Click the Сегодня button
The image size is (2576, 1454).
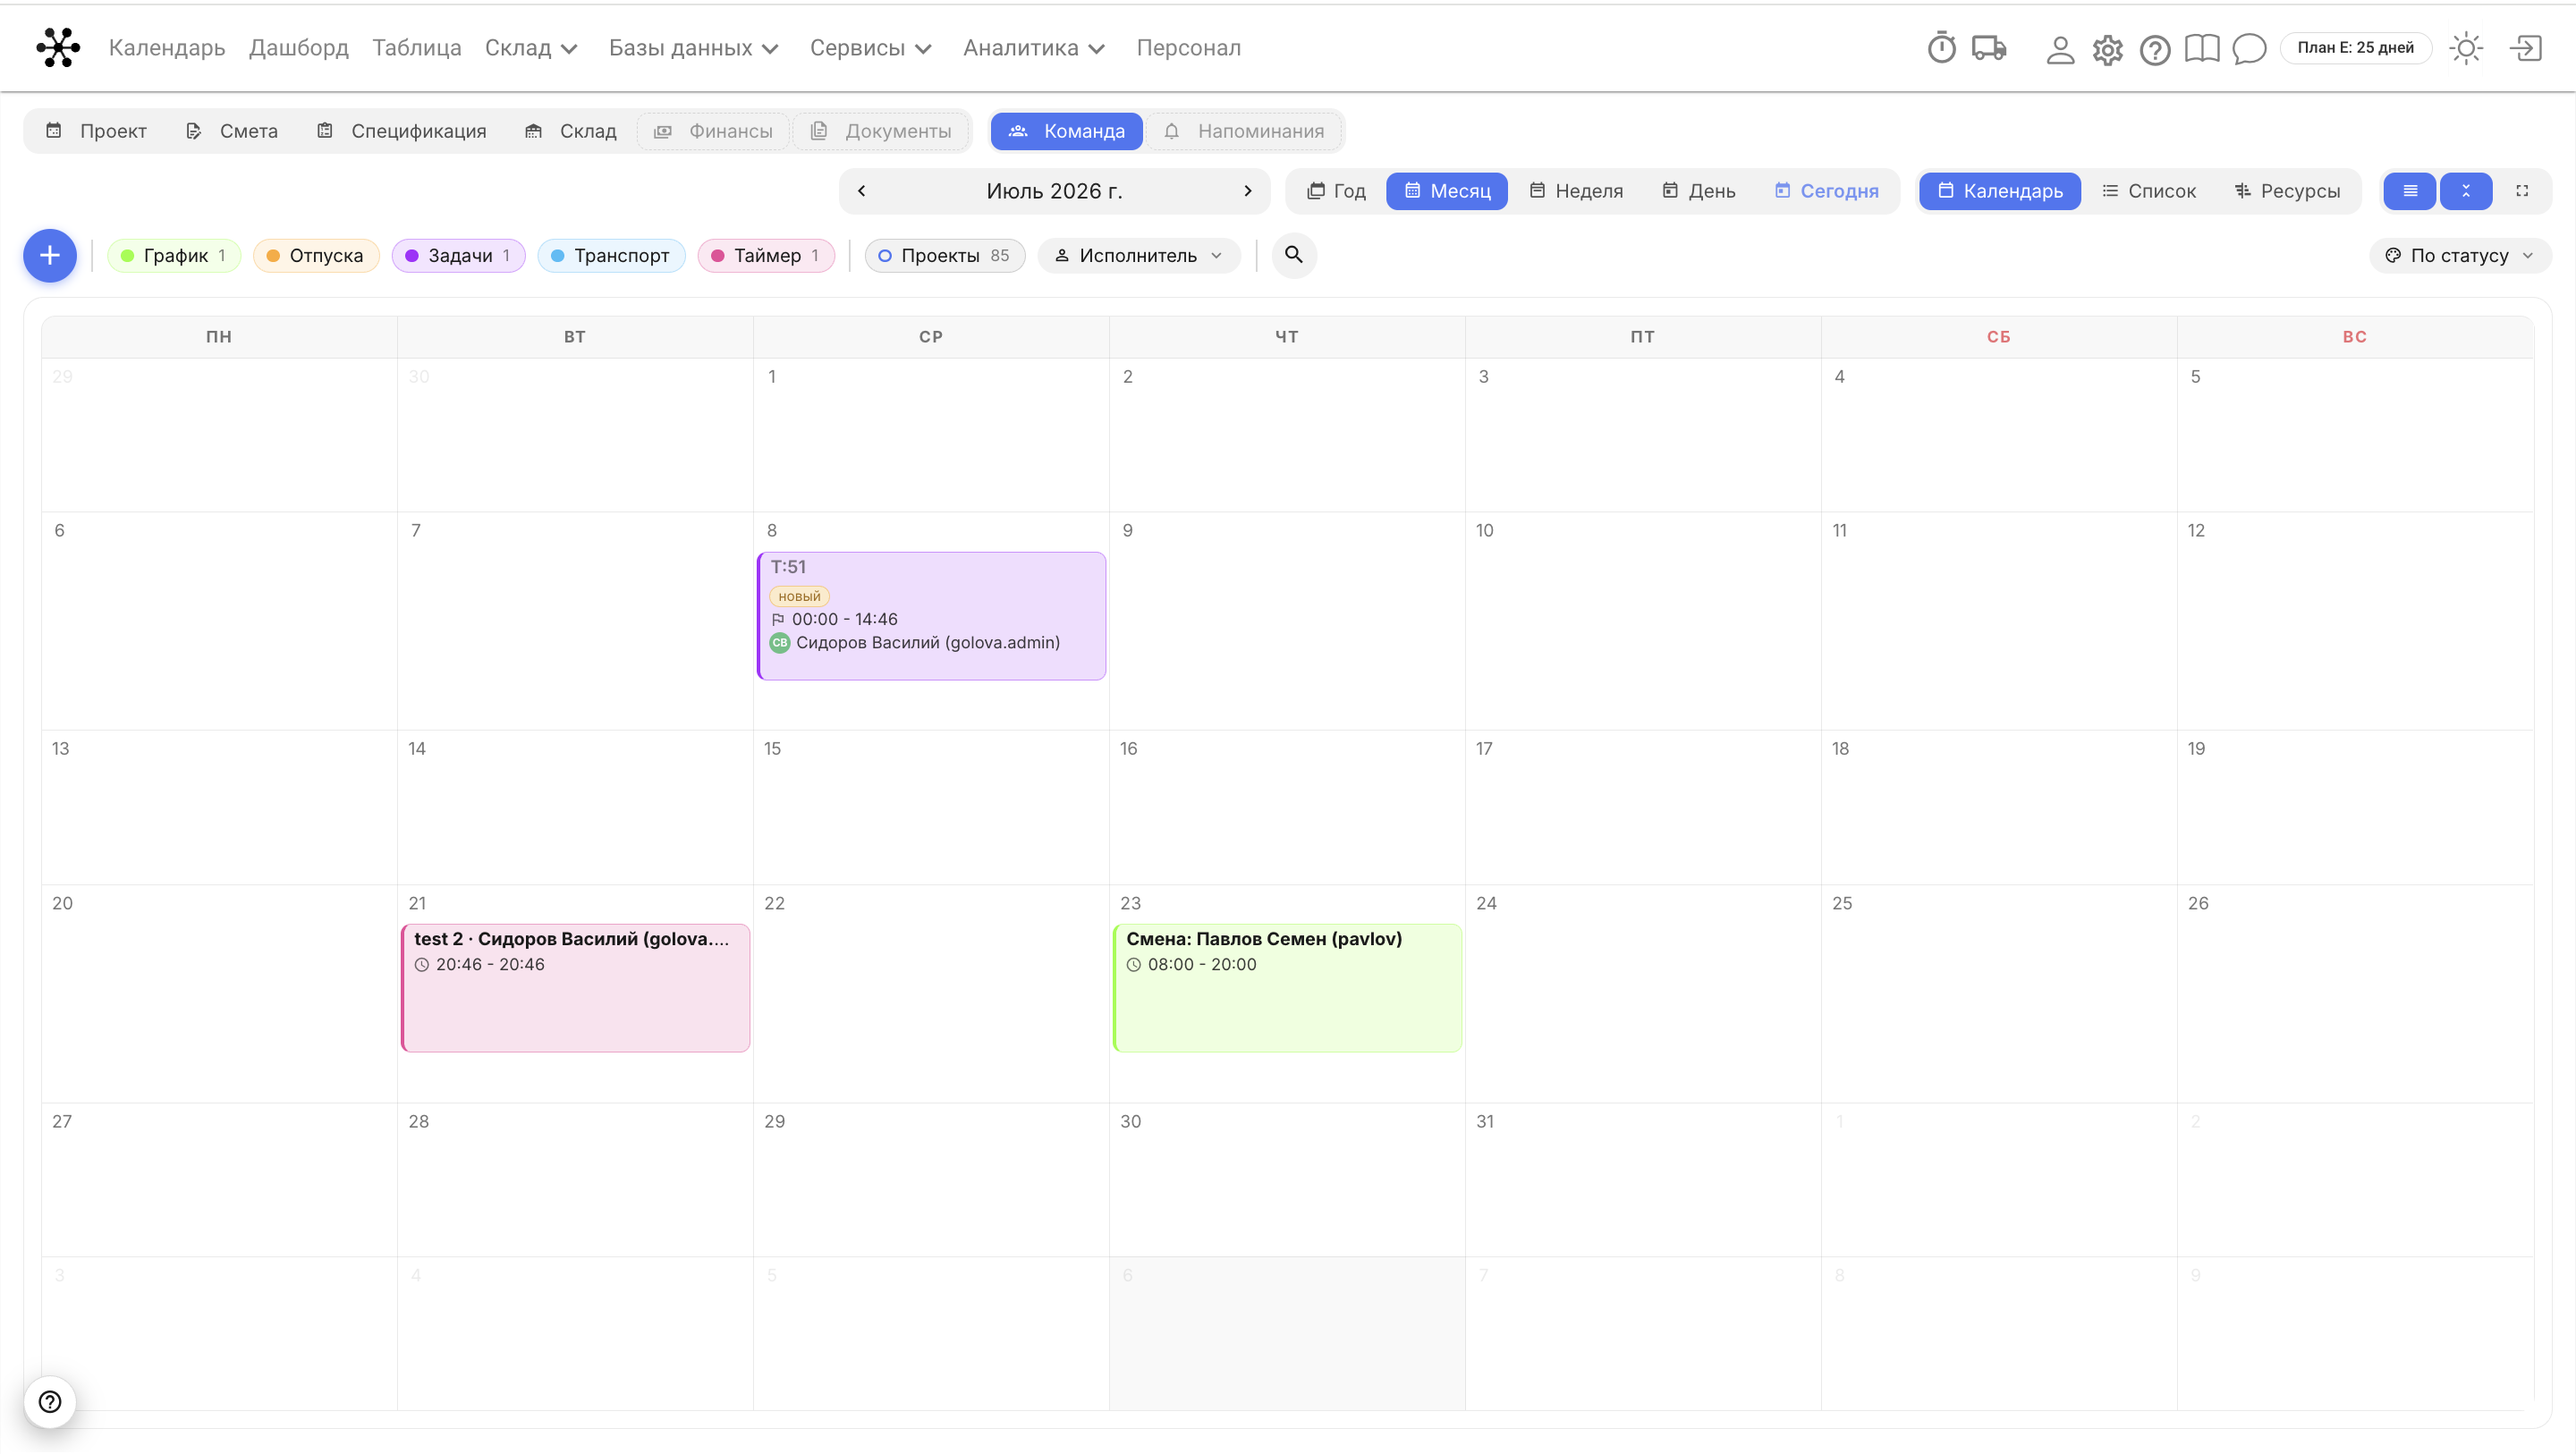(1827, 191)
